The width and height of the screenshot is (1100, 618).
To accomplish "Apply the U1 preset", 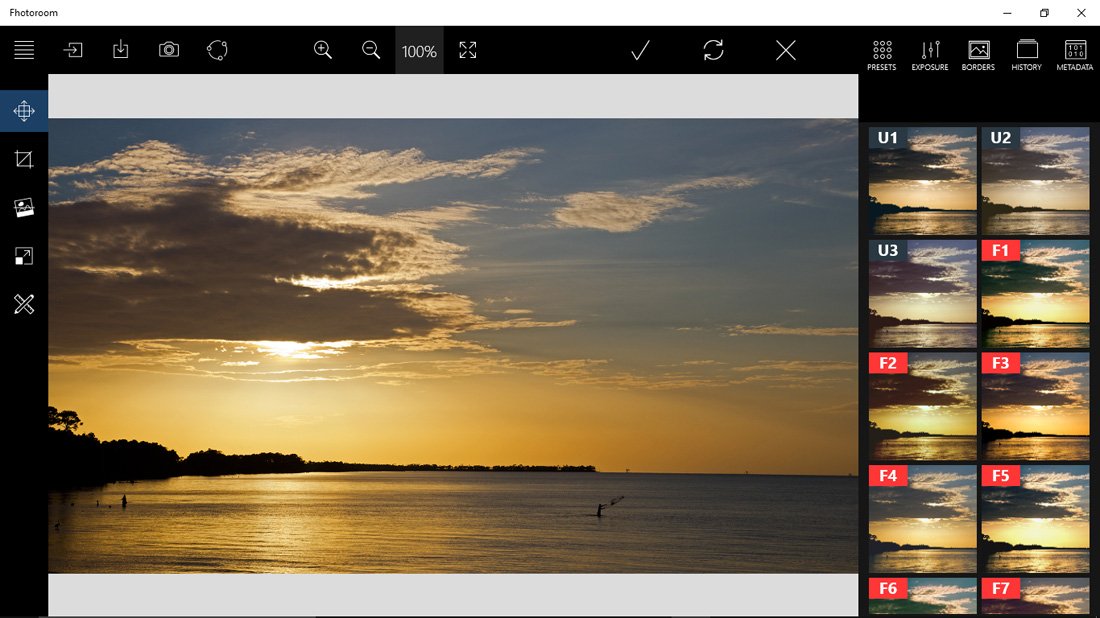I will pos(923,180).
